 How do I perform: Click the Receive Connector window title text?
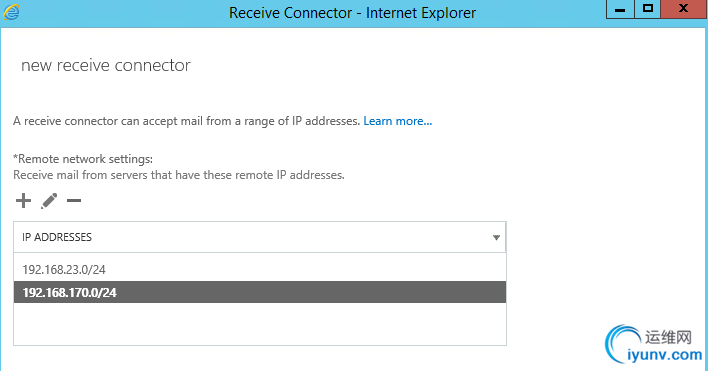pyautogui.click(x=352, y=13)
